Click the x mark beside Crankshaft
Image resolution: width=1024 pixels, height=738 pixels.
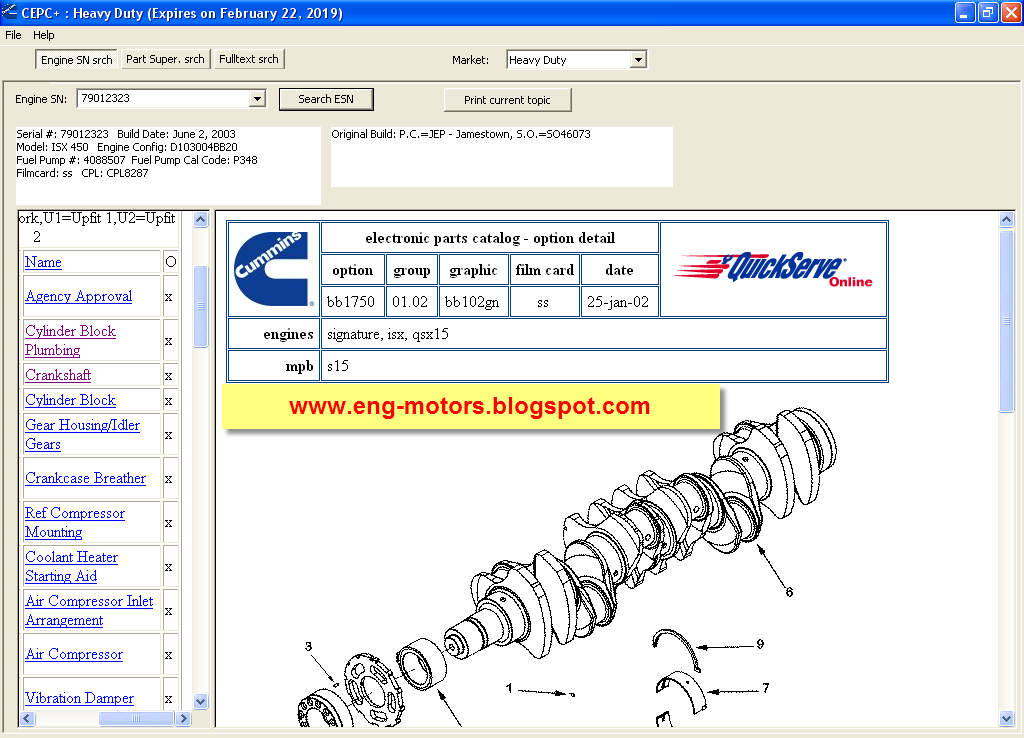(x=168, y=376)
